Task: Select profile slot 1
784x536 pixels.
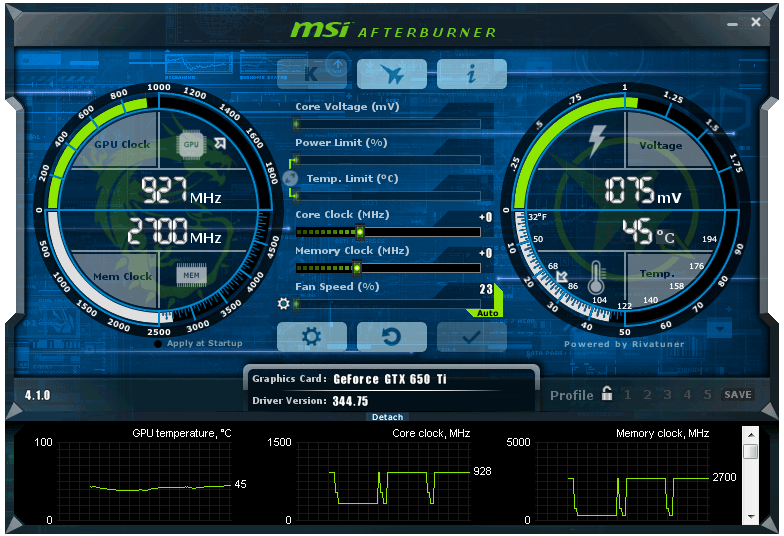Action: point(628,395)
